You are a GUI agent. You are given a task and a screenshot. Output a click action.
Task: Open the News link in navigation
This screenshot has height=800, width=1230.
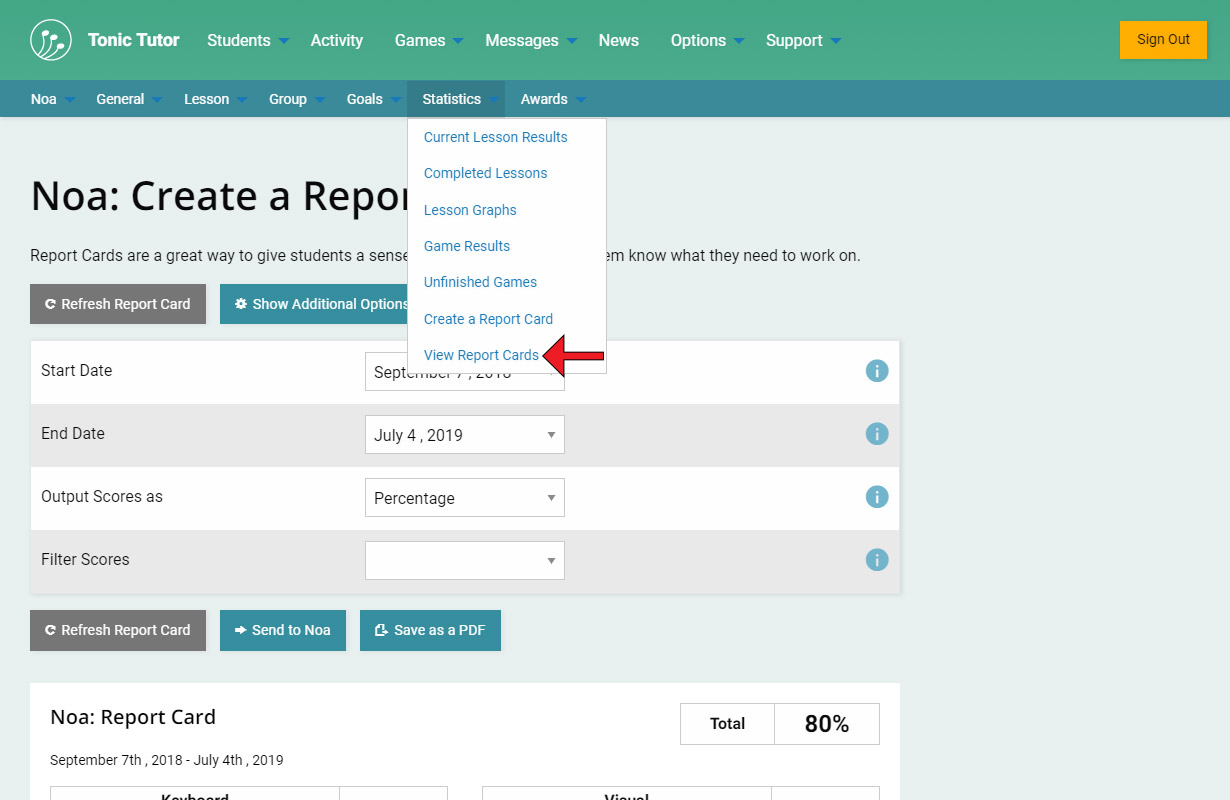tap(618, 40)
